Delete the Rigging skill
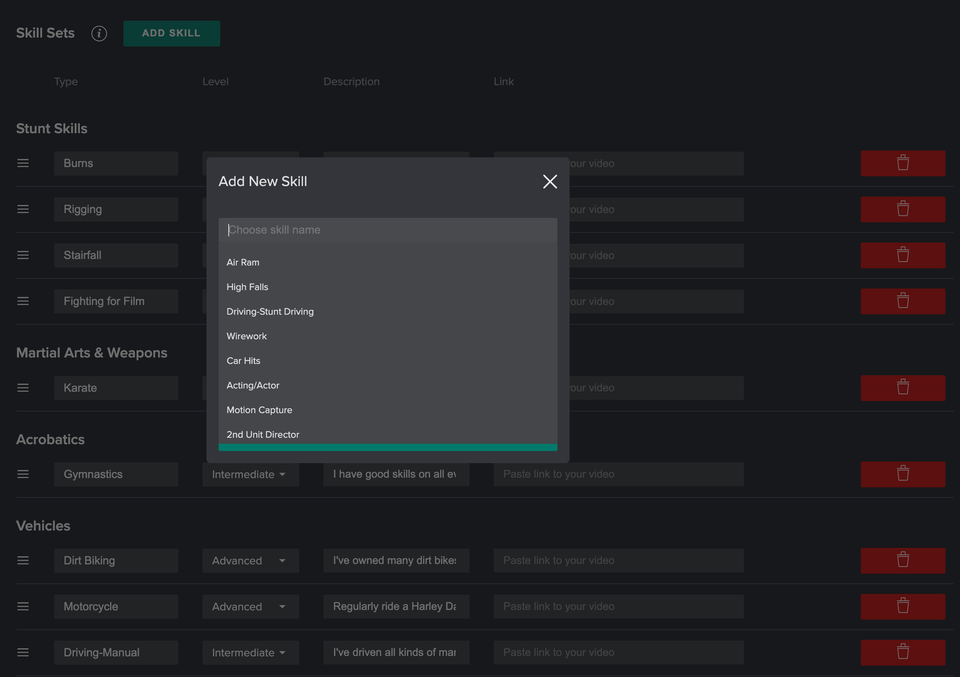Viewport: 960px width, 677px height. pyautogui.click(x=903, y=209)
